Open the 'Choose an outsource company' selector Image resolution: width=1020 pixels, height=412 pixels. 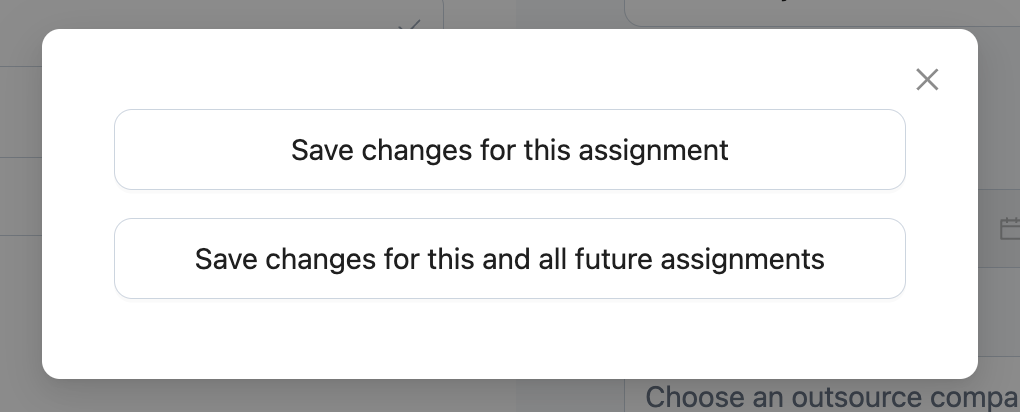click(x=830, y=397)
